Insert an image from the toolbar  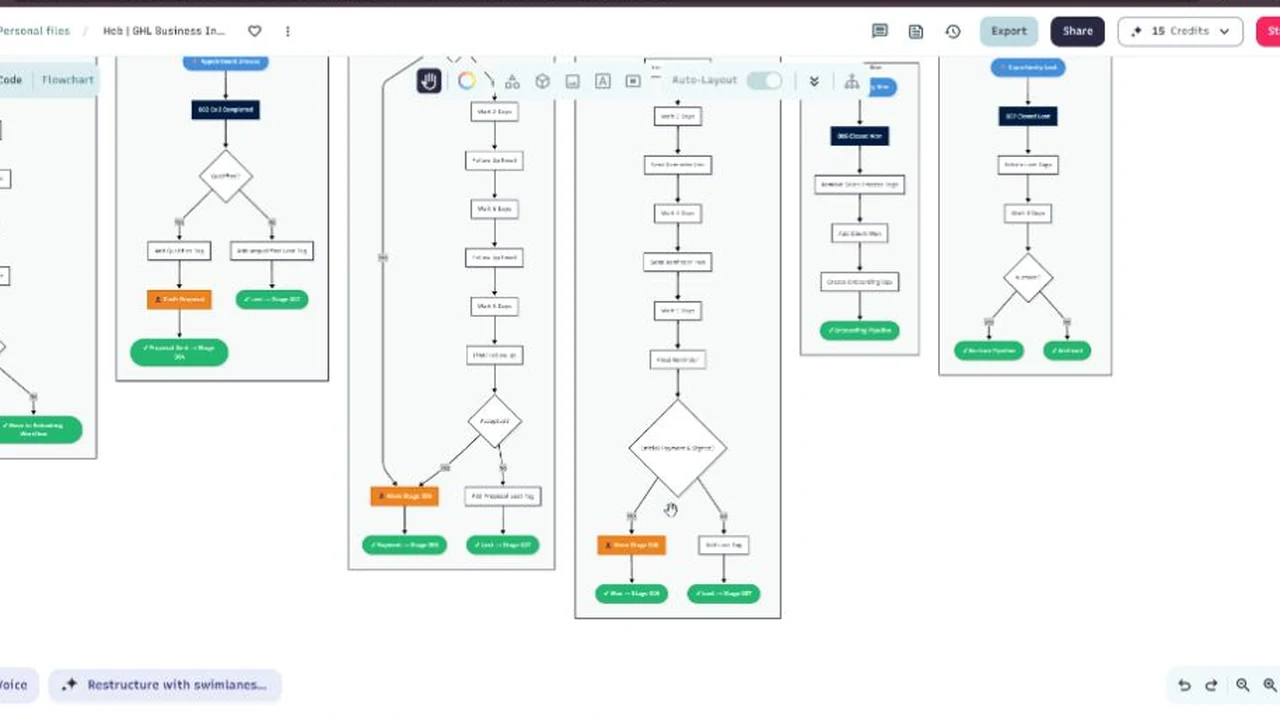[572, 81]
